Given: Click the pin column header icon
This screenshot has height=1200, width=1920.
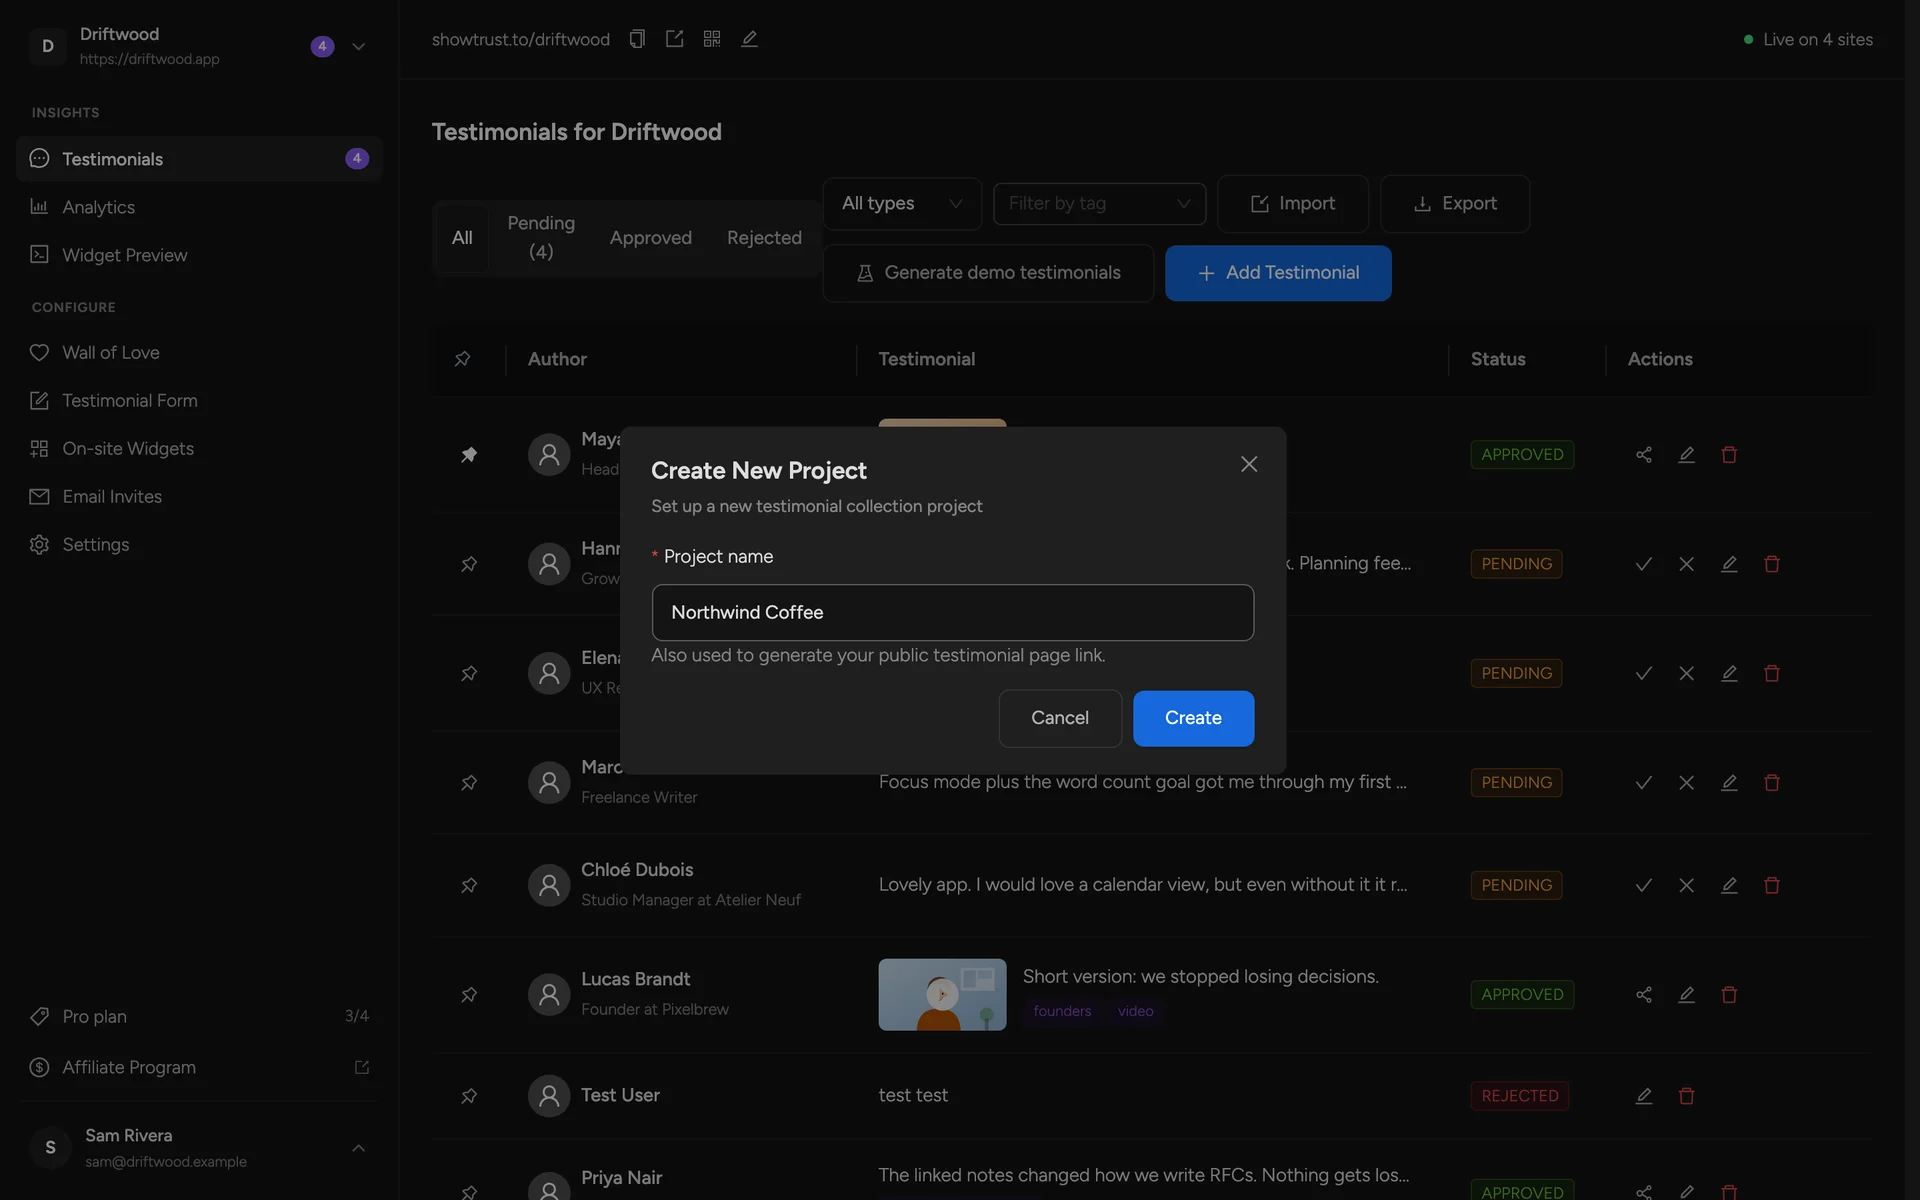Looking at the screenshot, I should point(462,359).
